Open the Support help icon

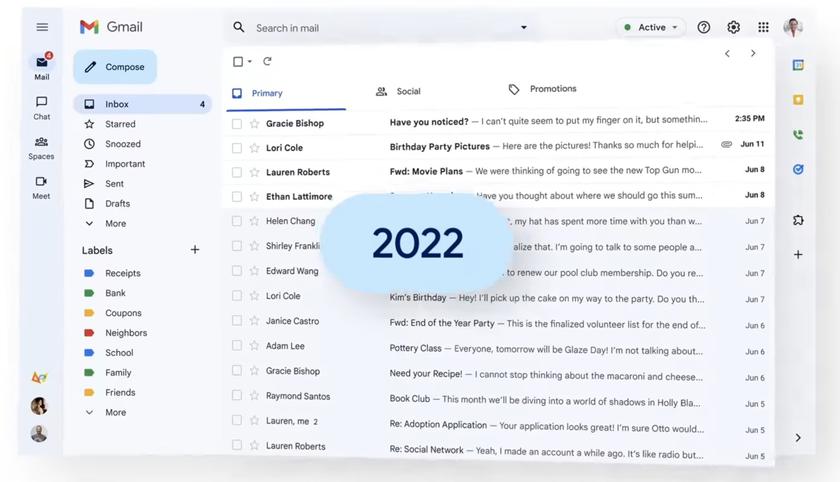704,27
